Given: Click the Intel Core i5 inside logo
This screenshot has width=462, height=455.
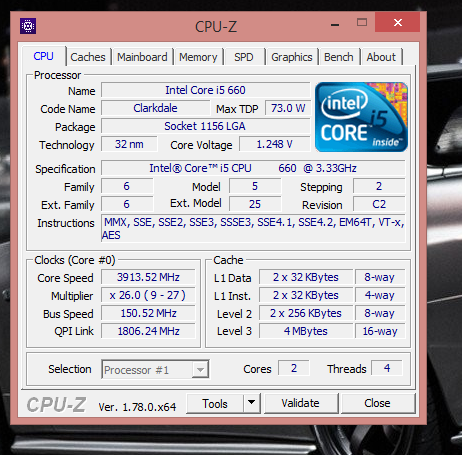Looking at the screenshot, I should pyautogui.click(x=361, y=117).
